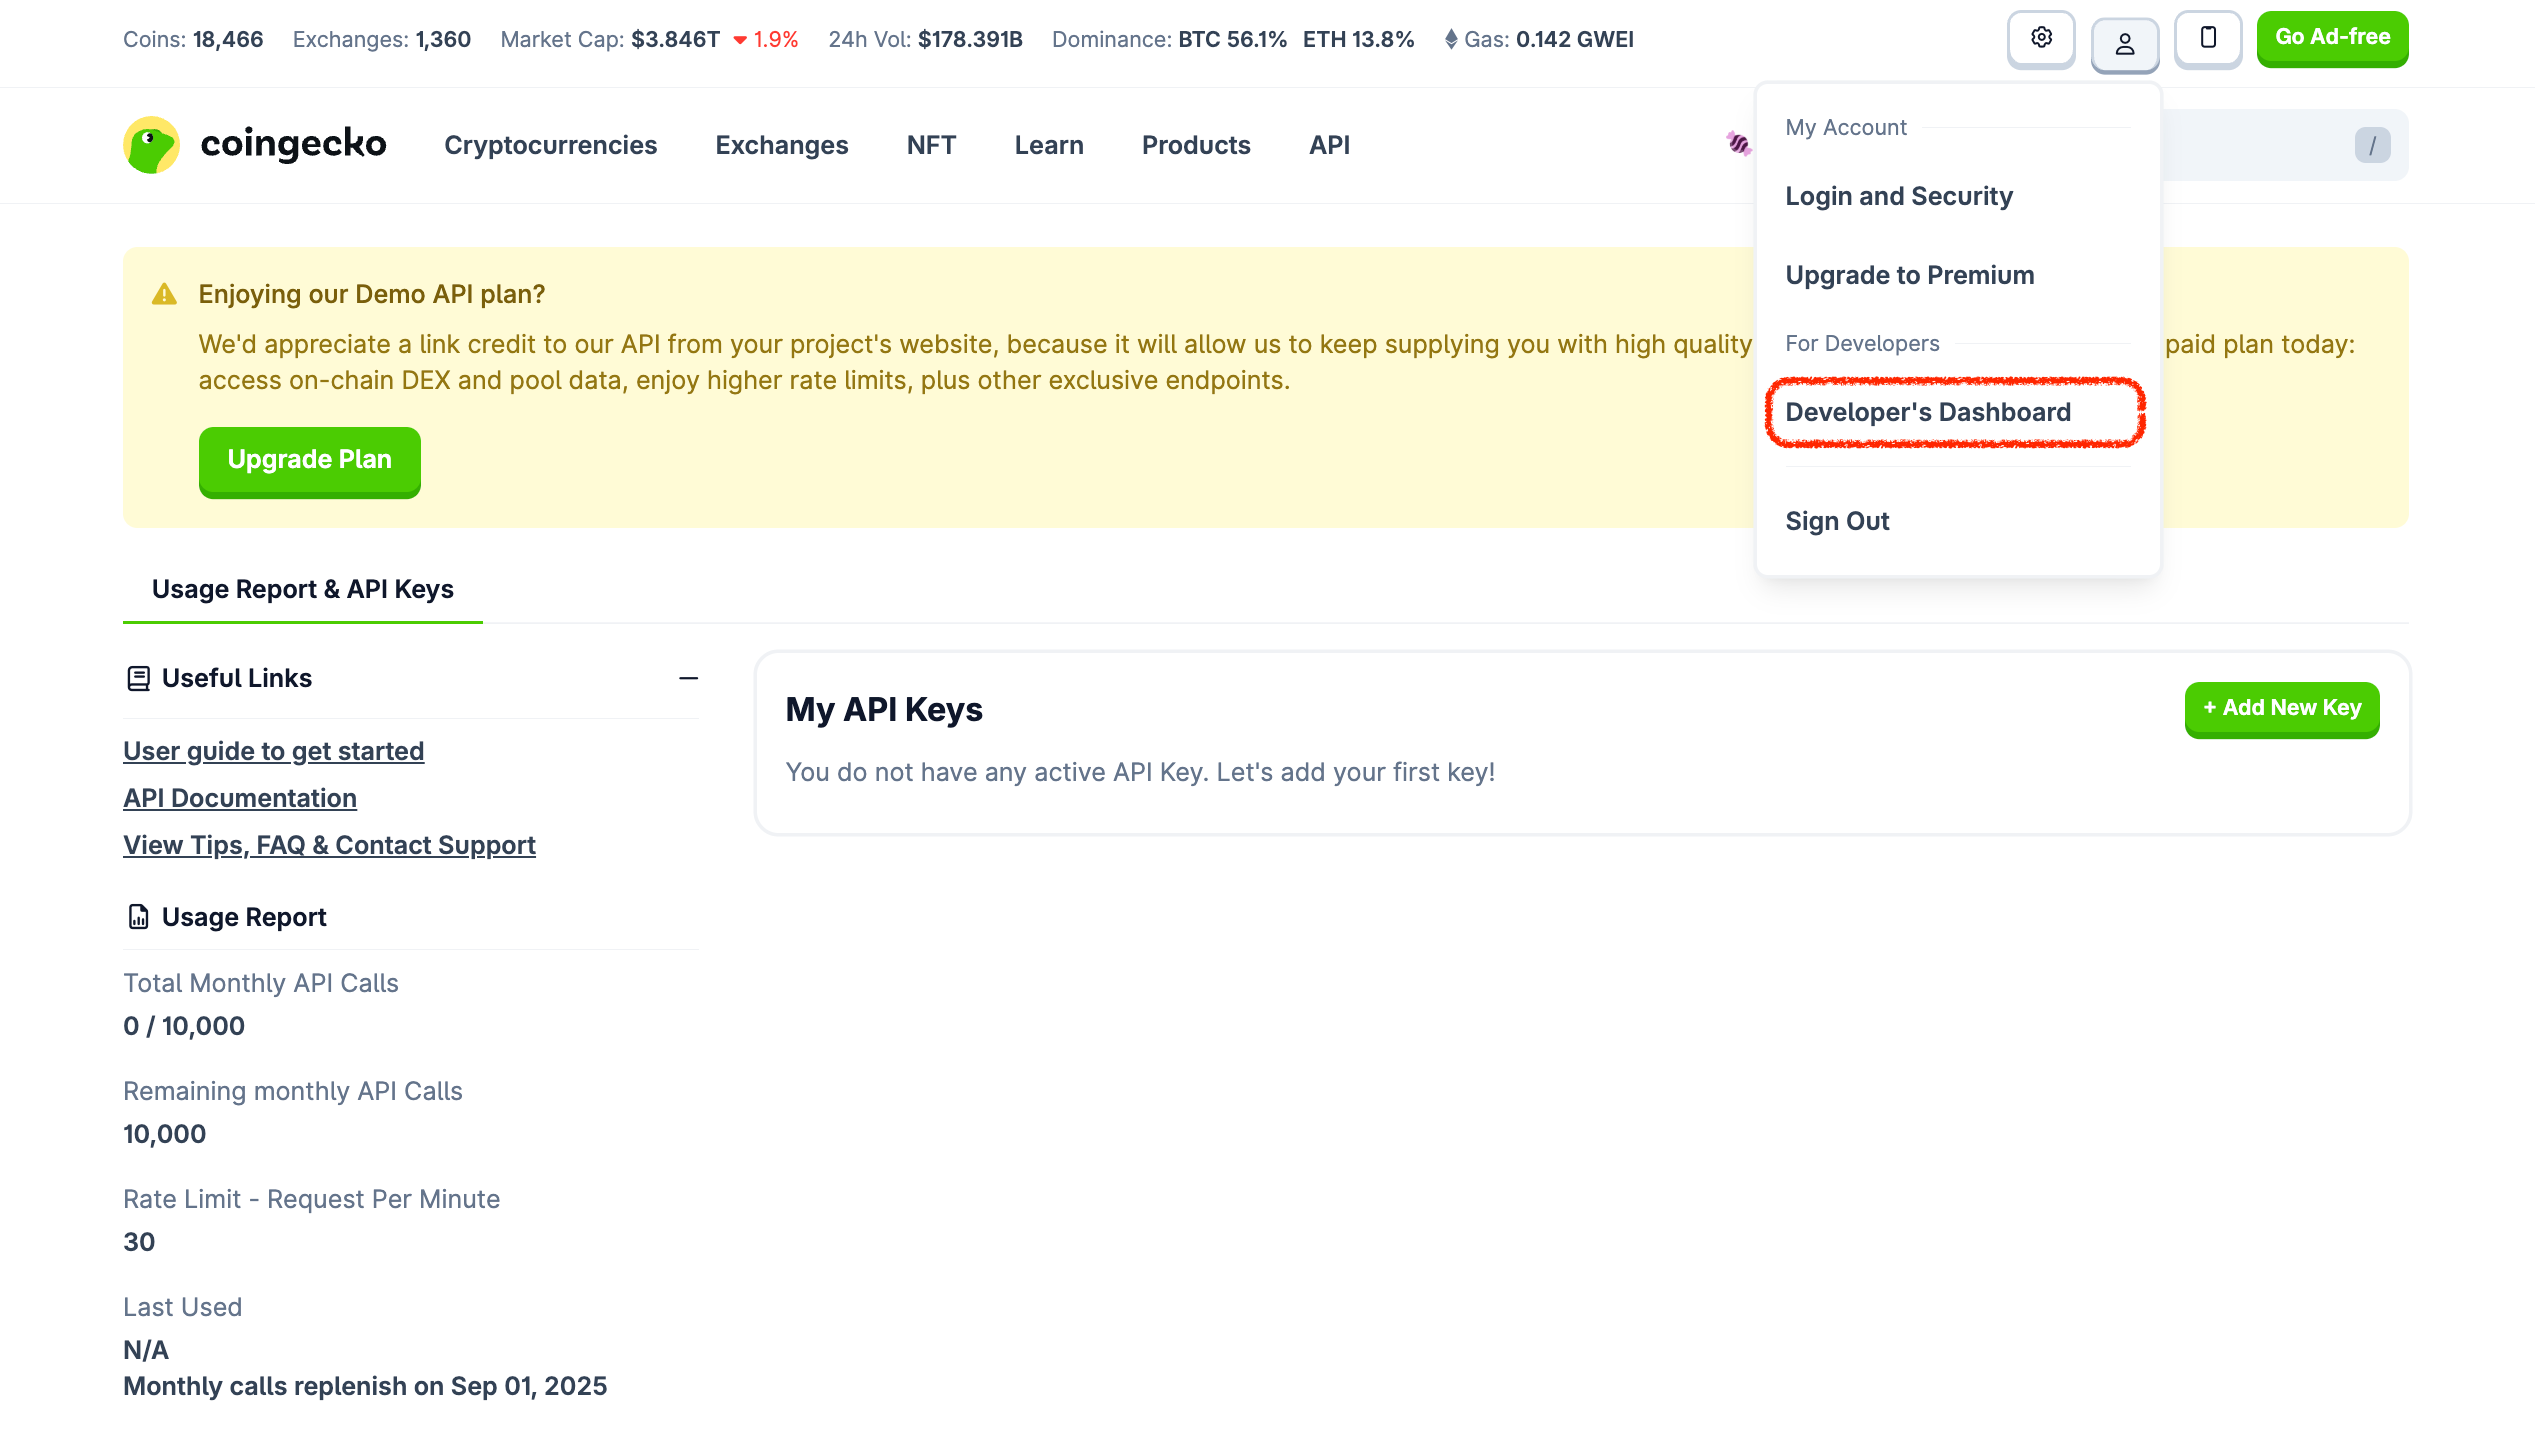Click the search input slash shortcut

pos(2371,146)
